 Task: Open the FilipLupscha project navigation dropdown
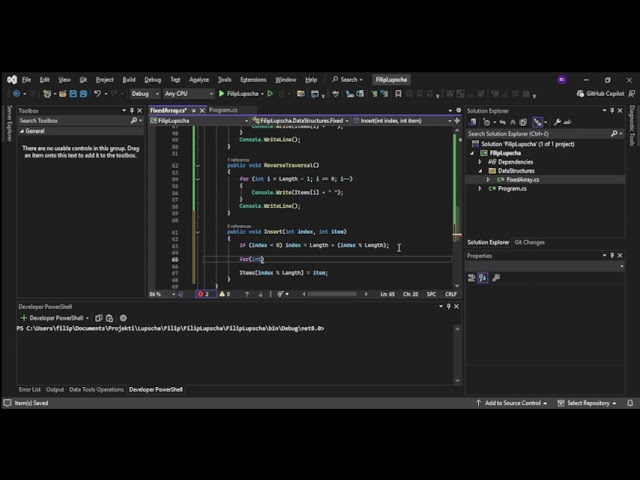[x=199, y=121]
